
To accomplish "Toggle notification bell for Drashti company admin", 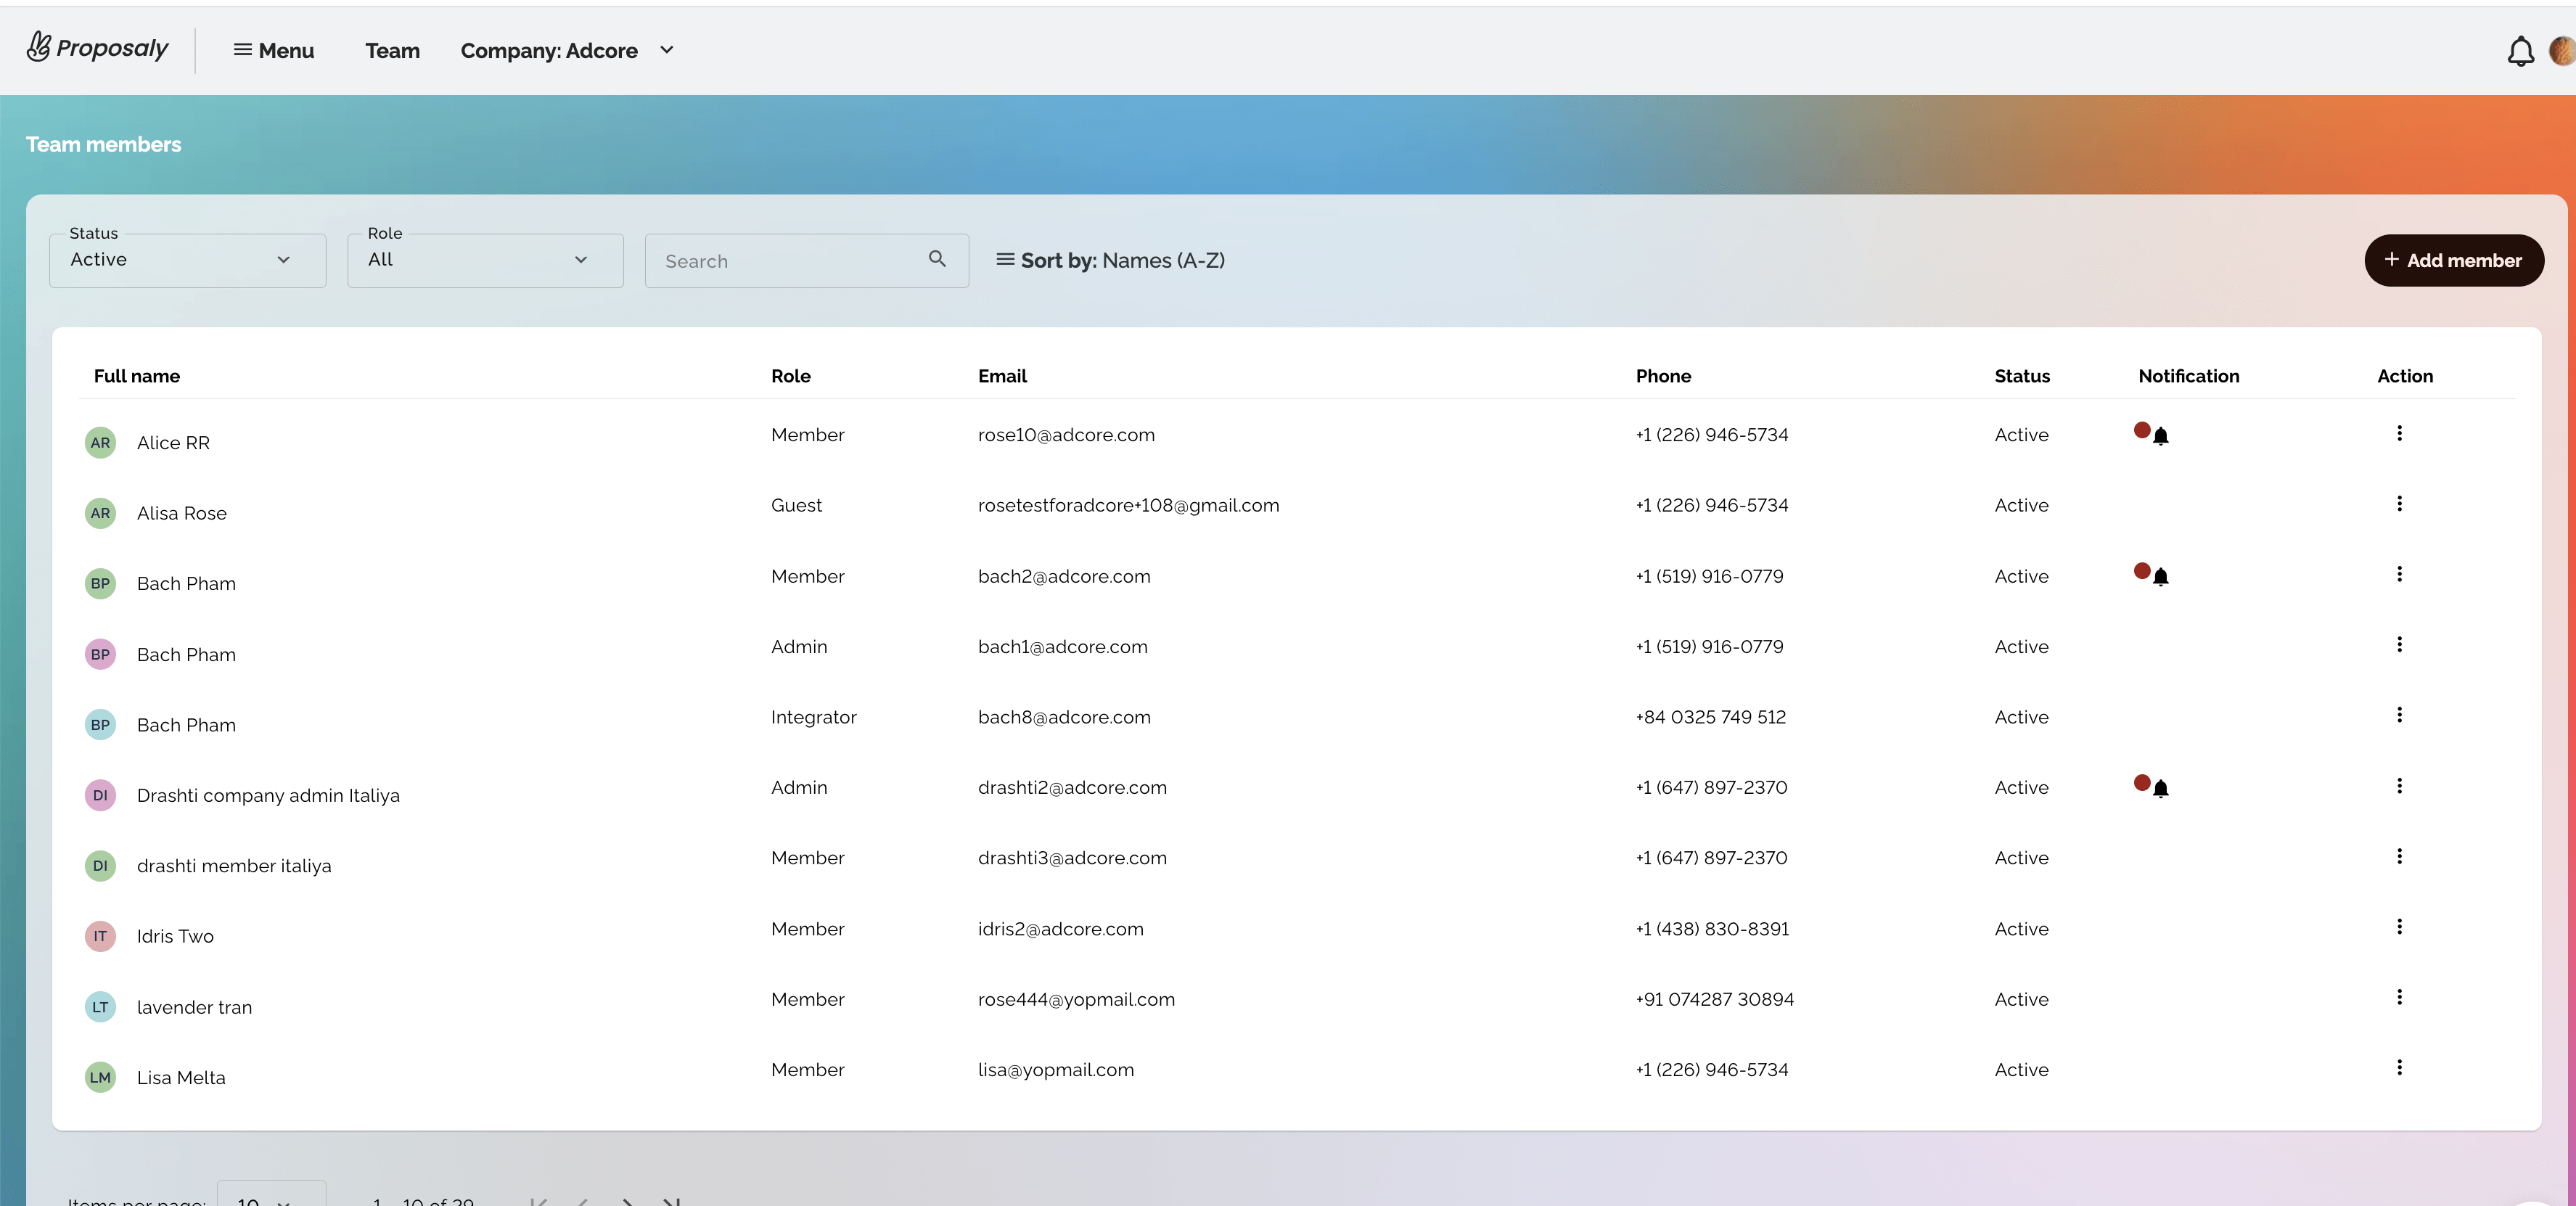I will pyautogui.click(x=2160, y=789).
